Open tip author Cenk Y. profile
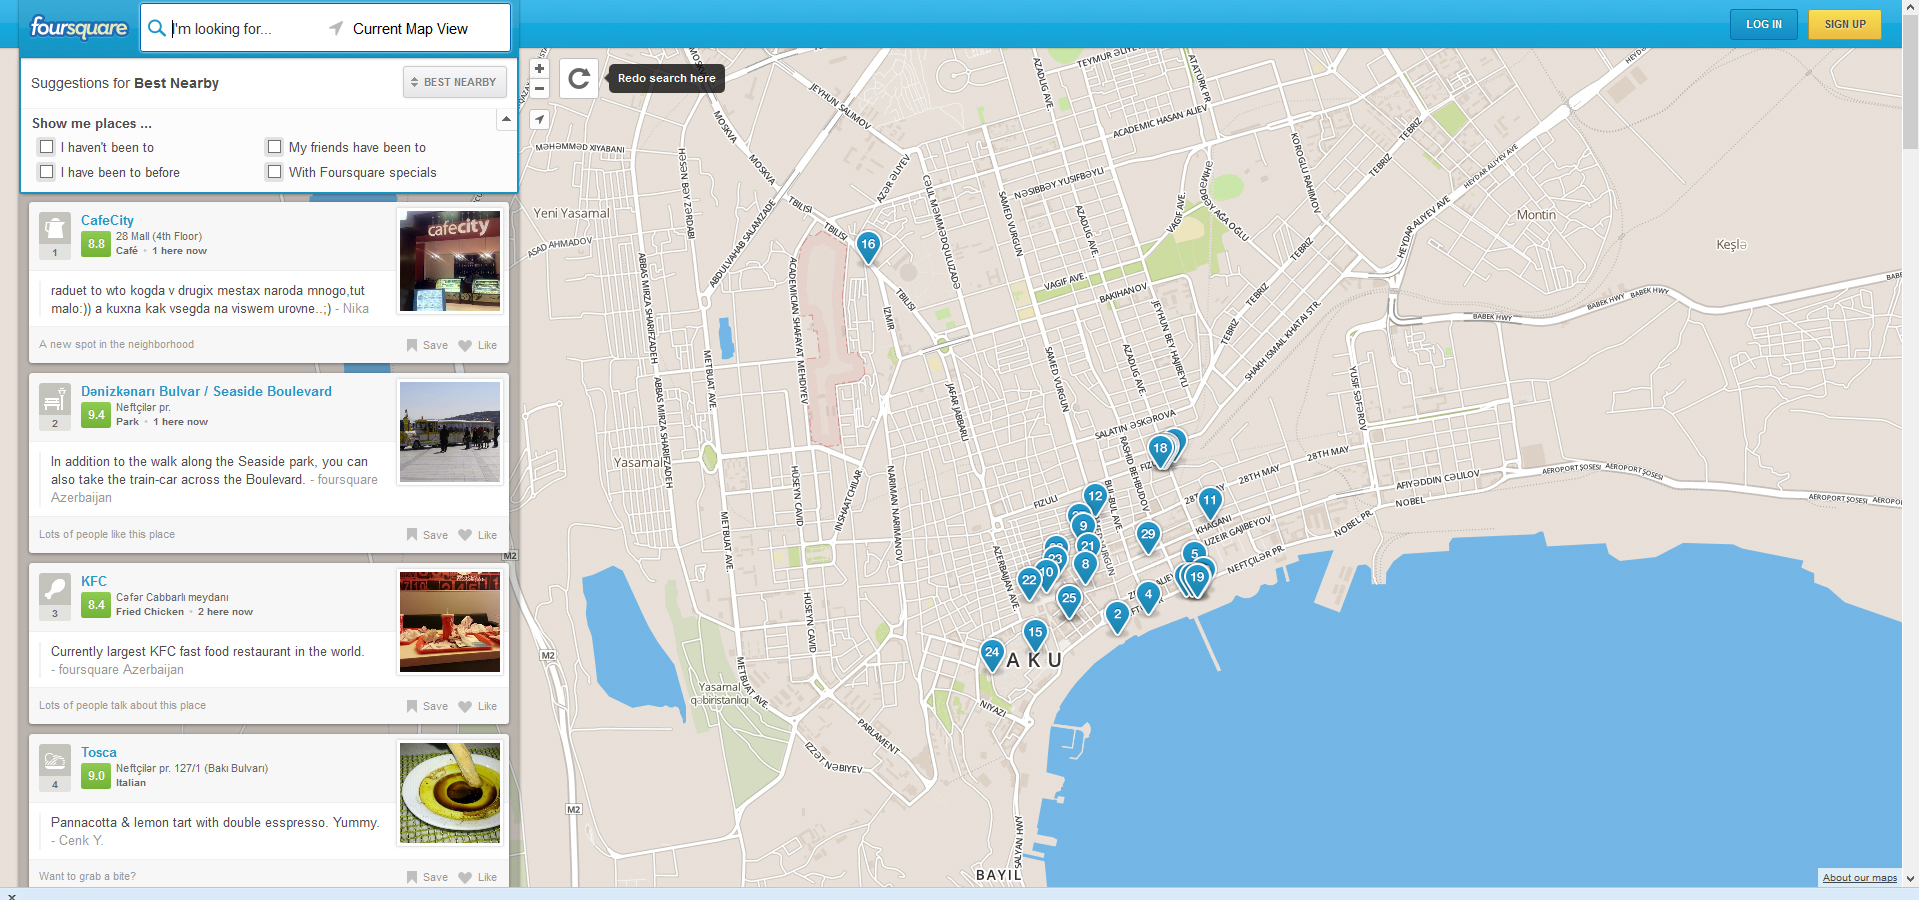Screen dimensions: 1919x900 (x=81, y=841)
